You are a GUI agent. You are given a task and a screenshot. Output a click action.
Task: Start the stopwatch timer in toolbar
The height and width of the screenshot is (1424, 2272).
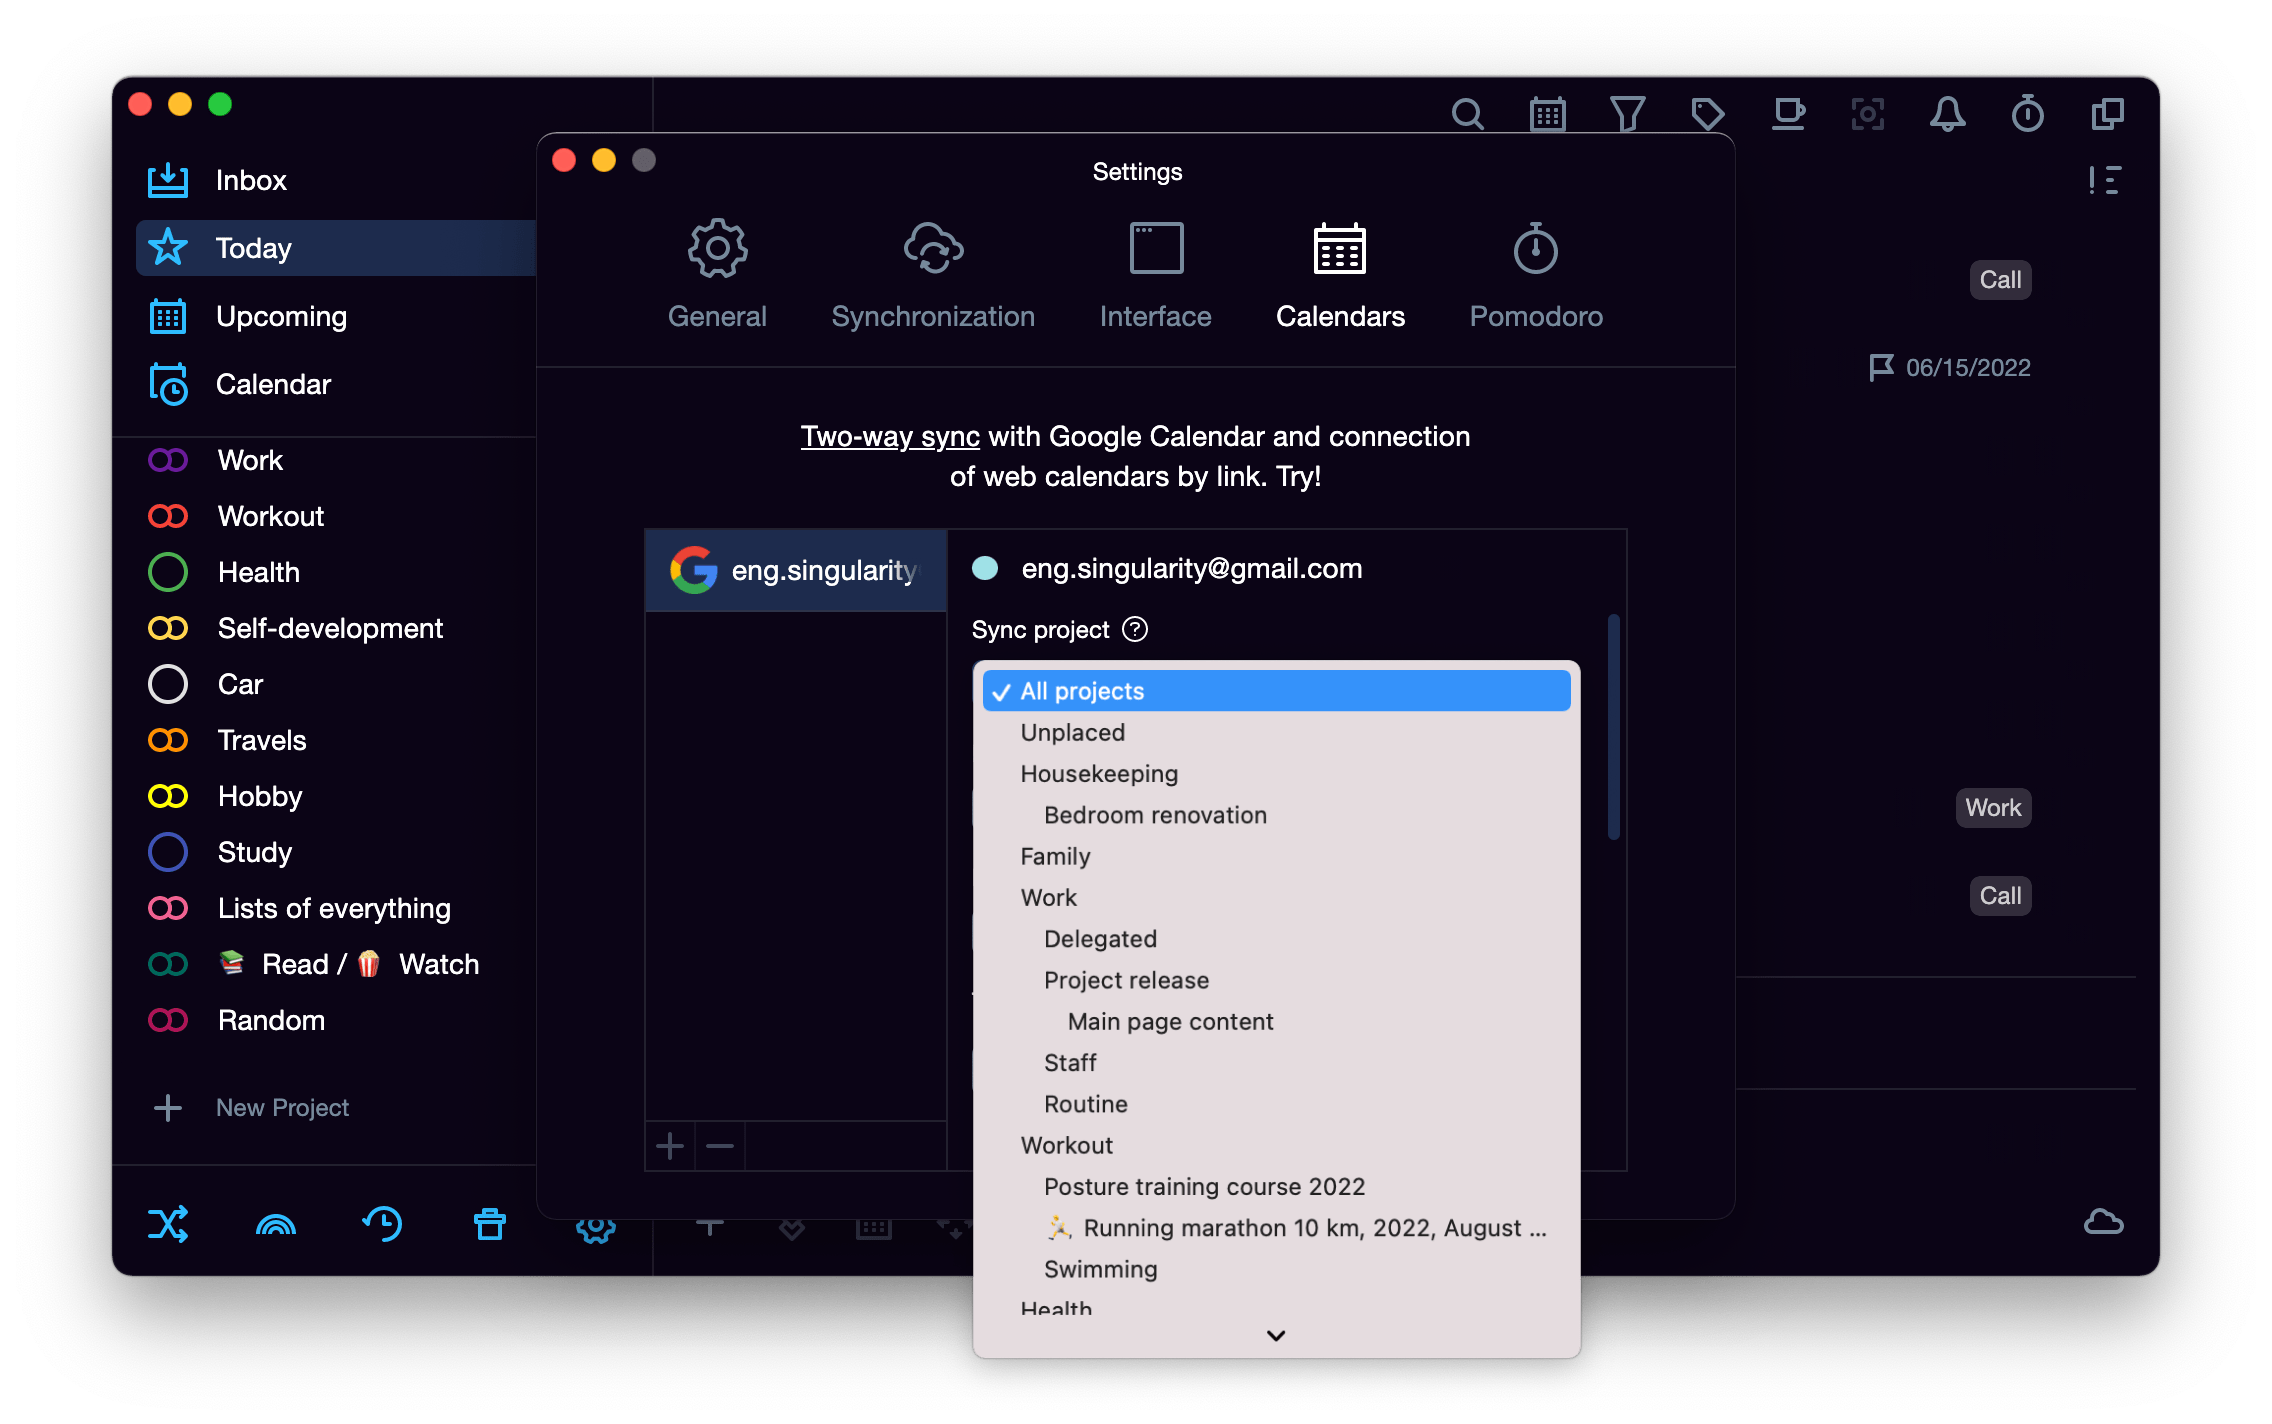(2027, 114)
